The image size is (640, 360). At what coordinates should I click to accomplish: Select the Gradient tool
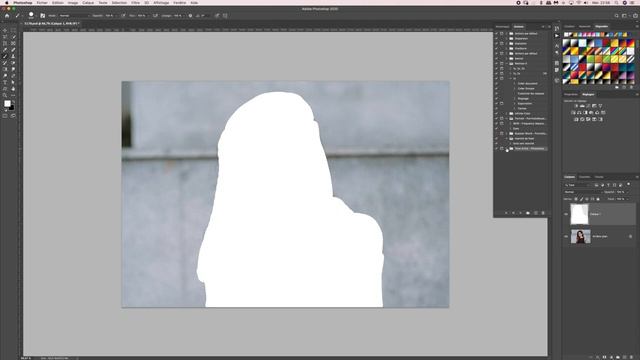pos(5,69)
